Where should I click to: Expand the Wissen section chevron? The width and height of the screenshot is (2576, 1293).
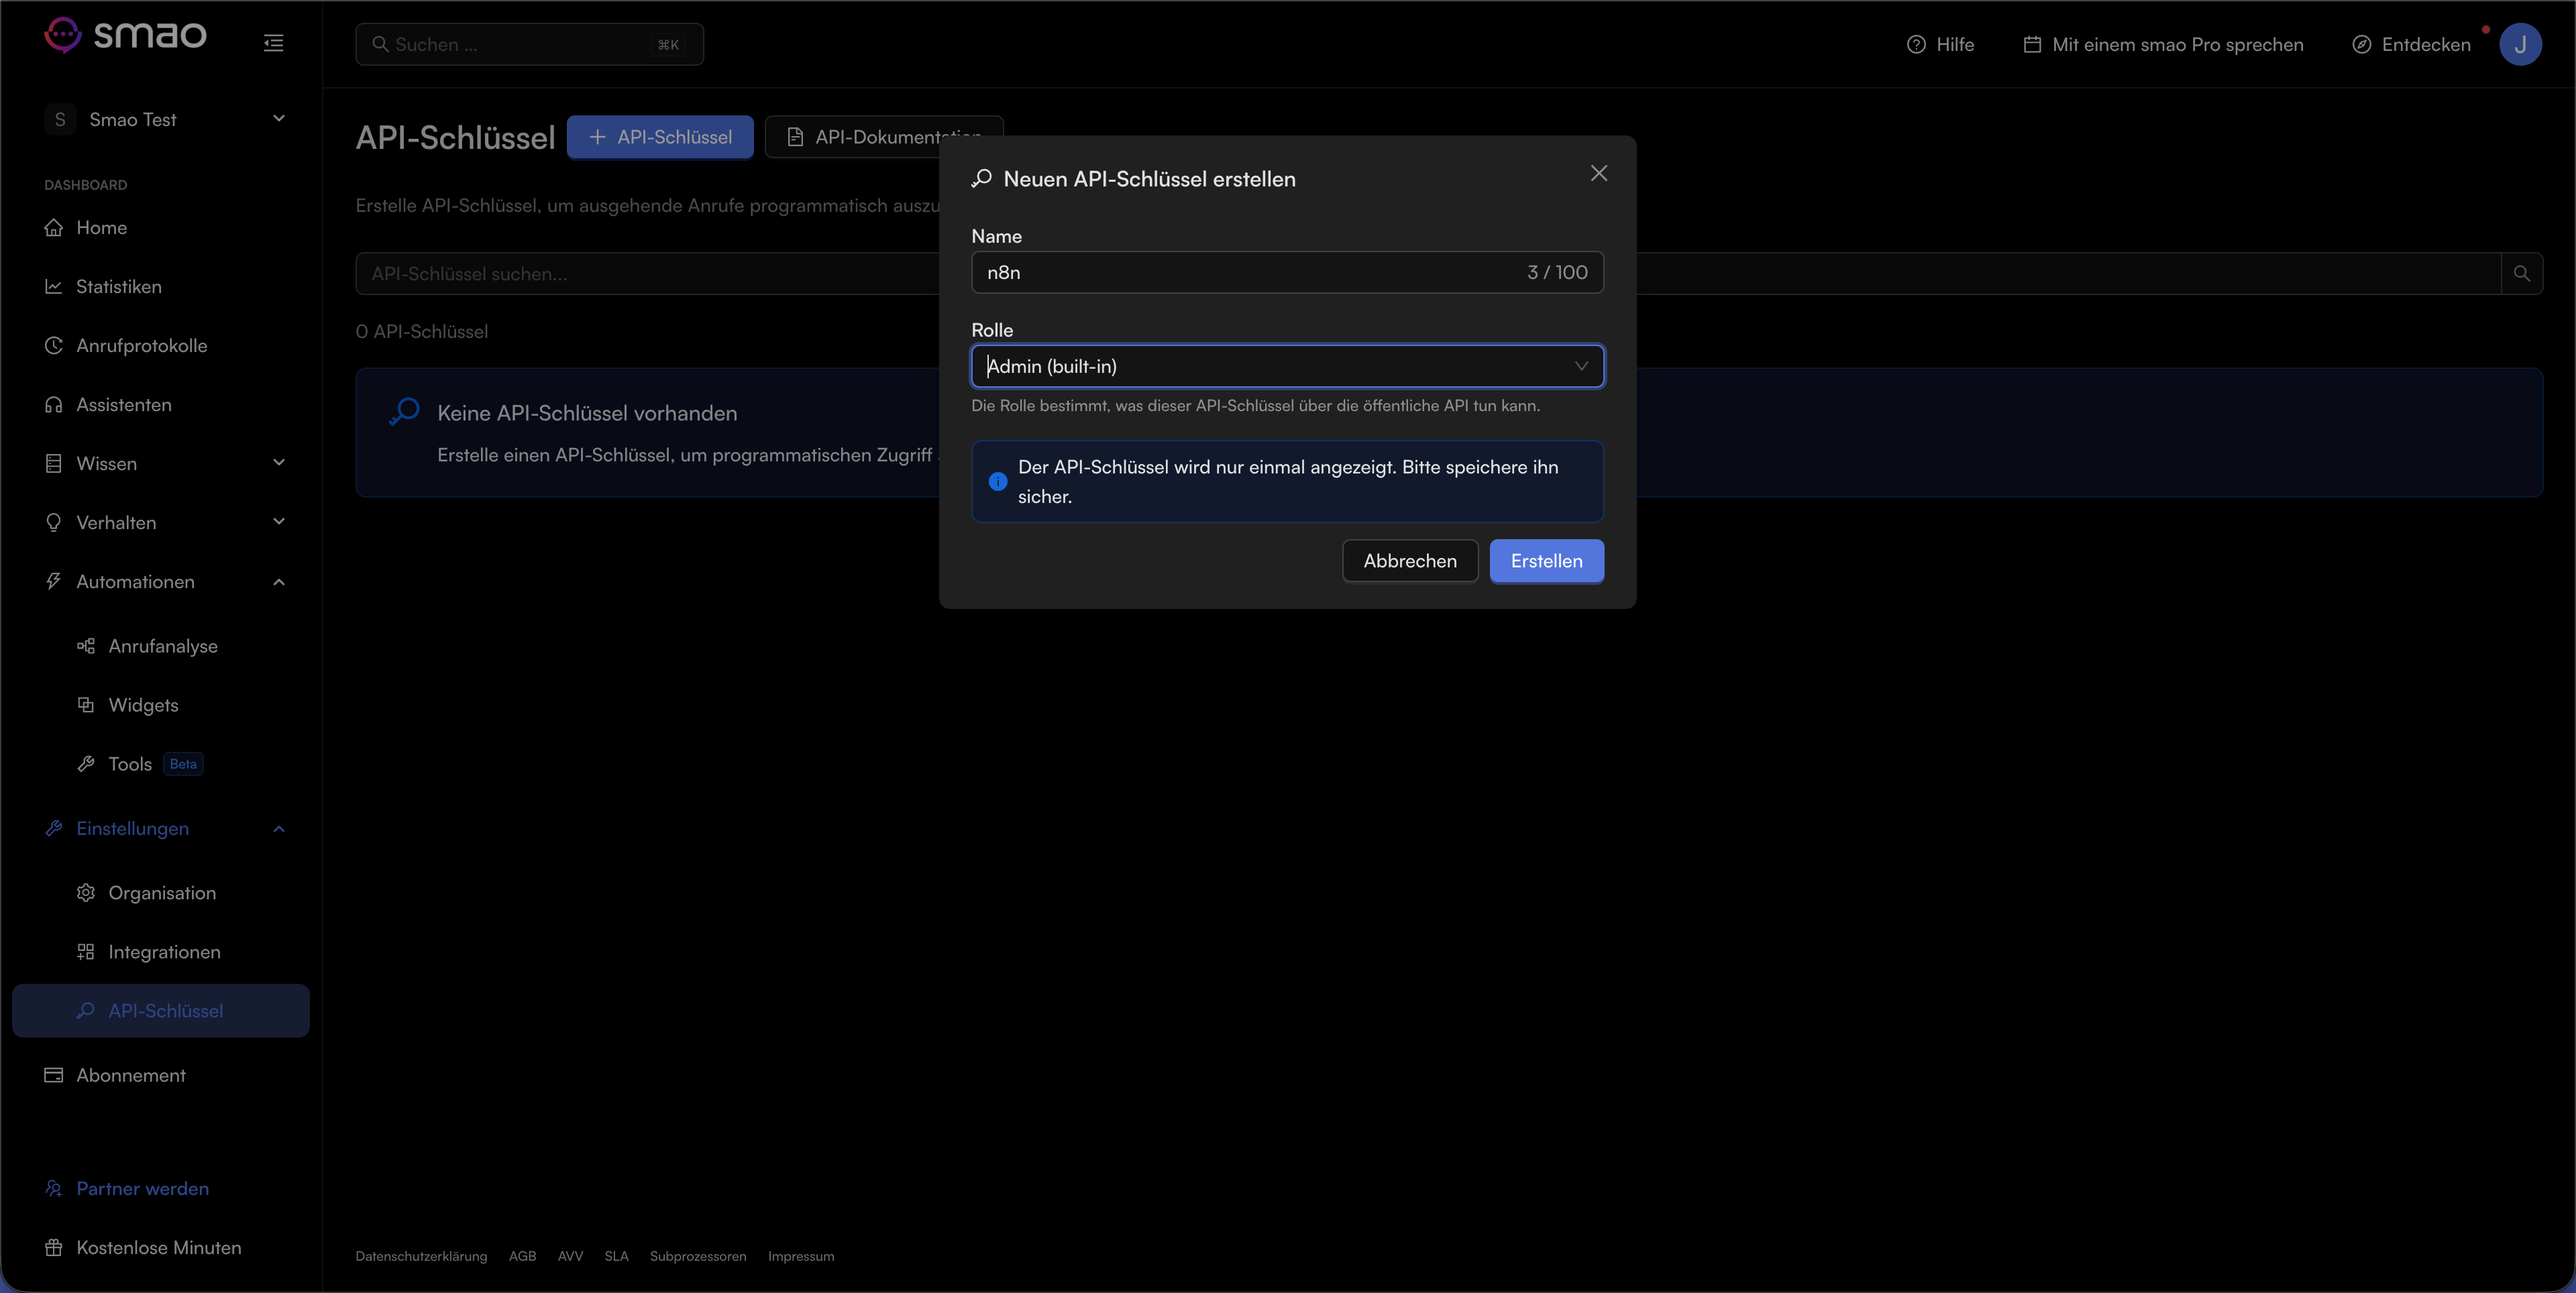(x=279, y=463)
